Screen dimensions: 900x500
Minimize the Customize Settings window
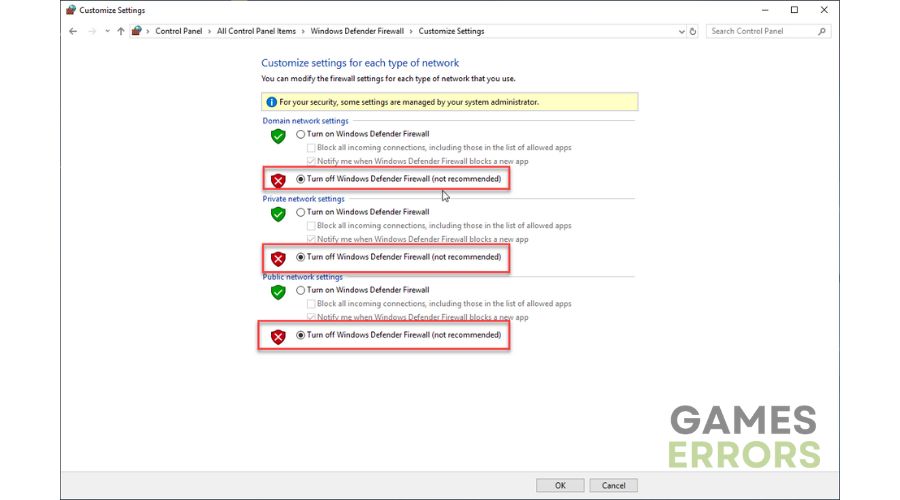click(765, 10)
